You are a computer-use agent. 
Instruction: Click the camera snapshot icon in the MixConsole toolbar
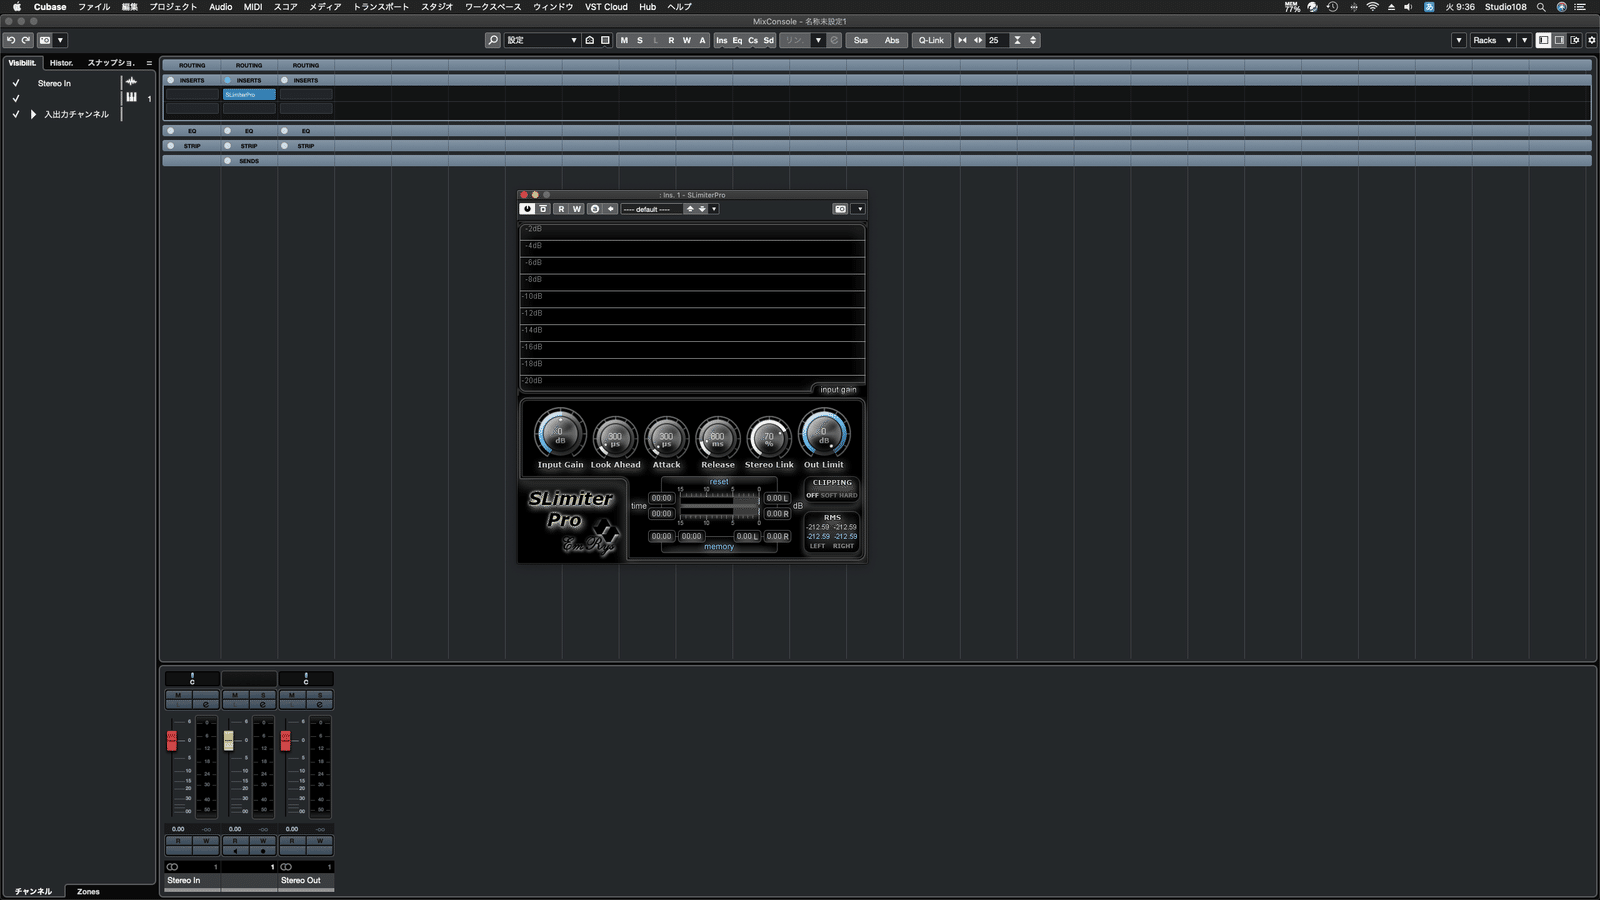coord(45,40)
